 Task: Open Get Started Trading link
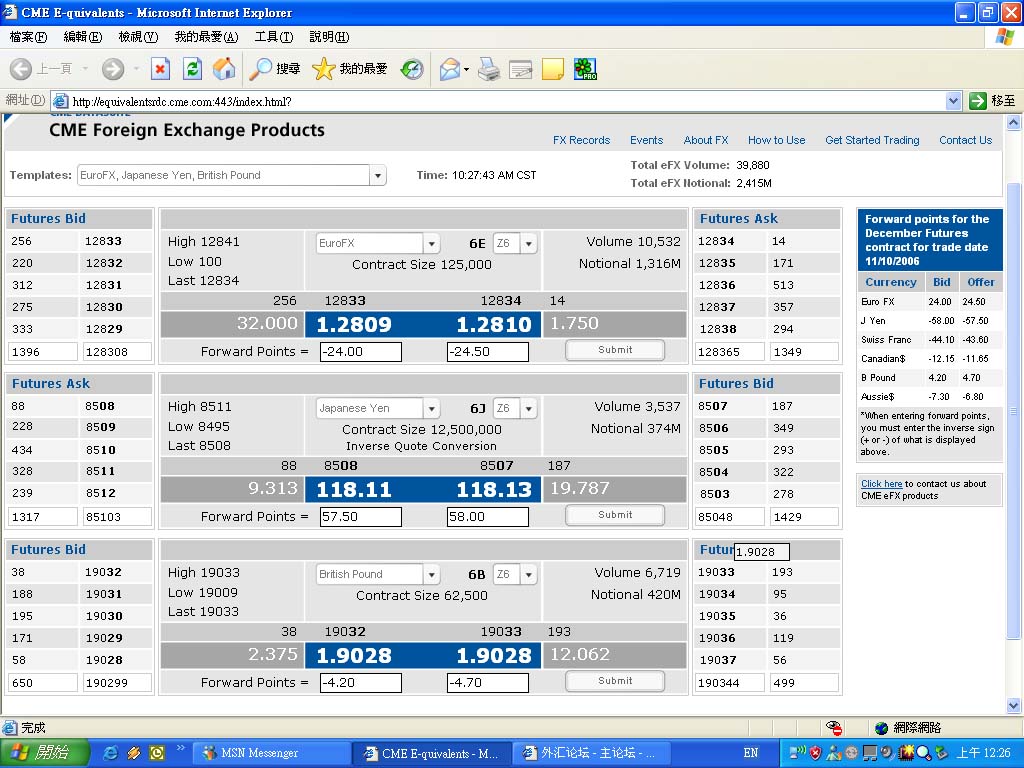[x=872, y=140]
